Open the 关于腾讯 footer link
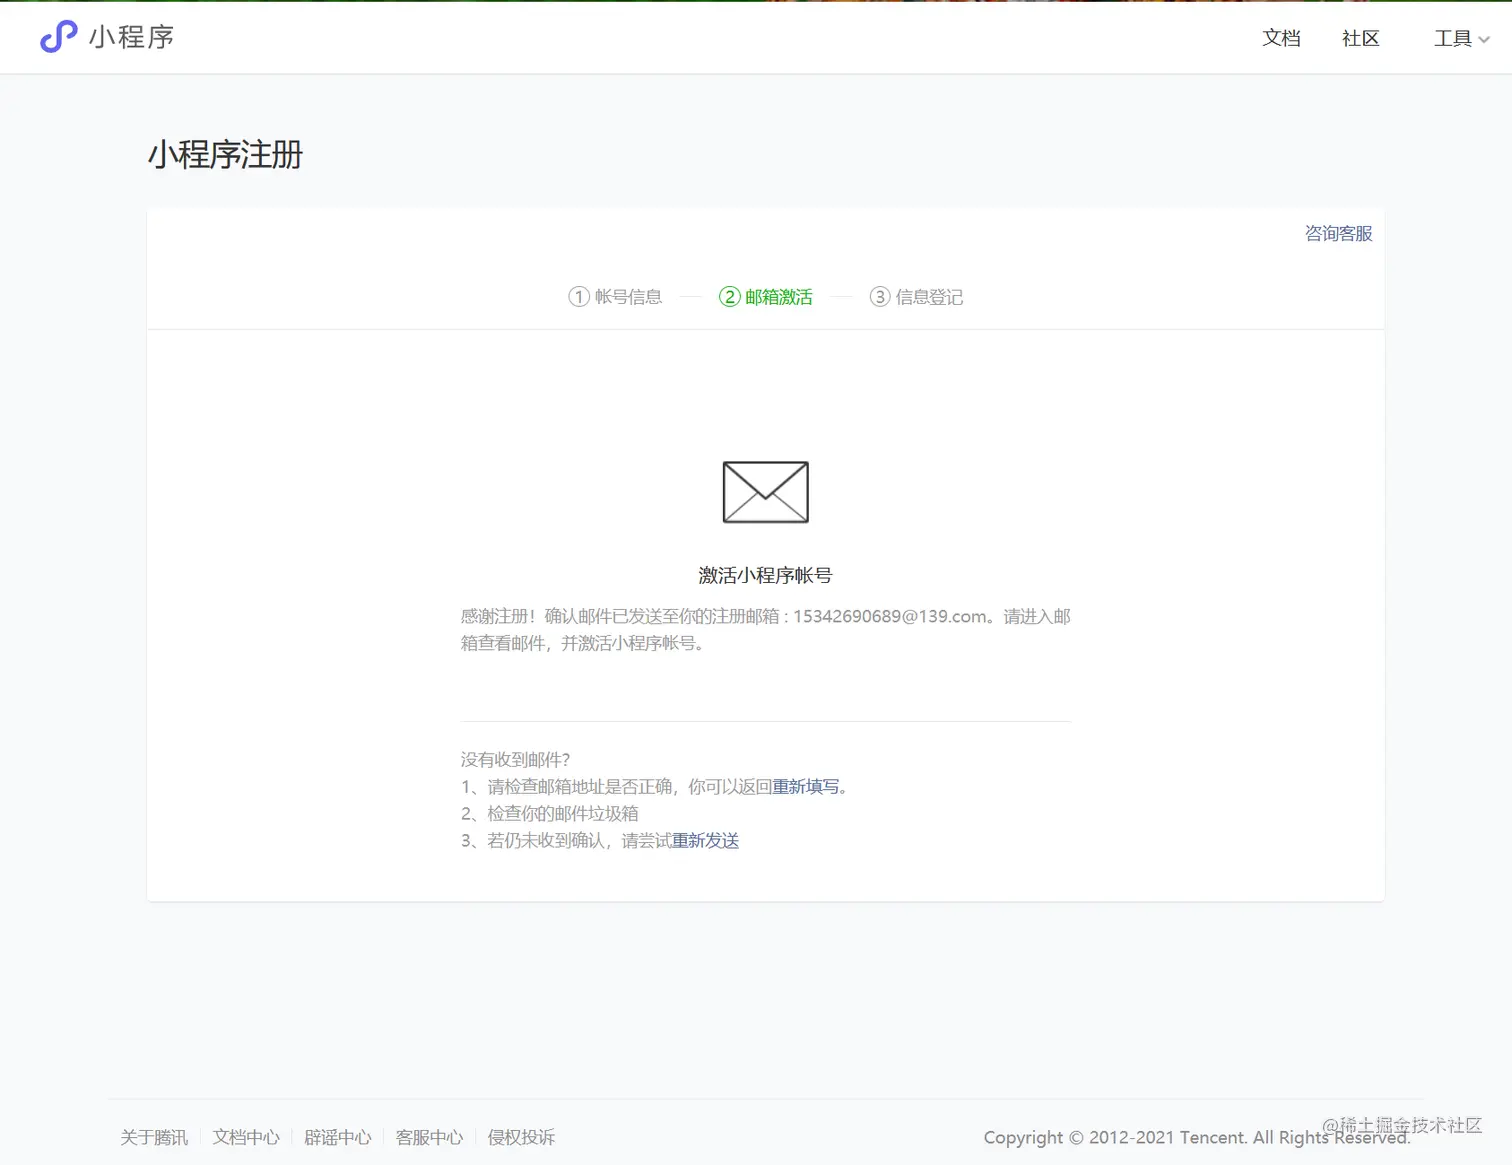Image resolution: width=1512 pixels, height=1165 pixels. pos(153,1137)
